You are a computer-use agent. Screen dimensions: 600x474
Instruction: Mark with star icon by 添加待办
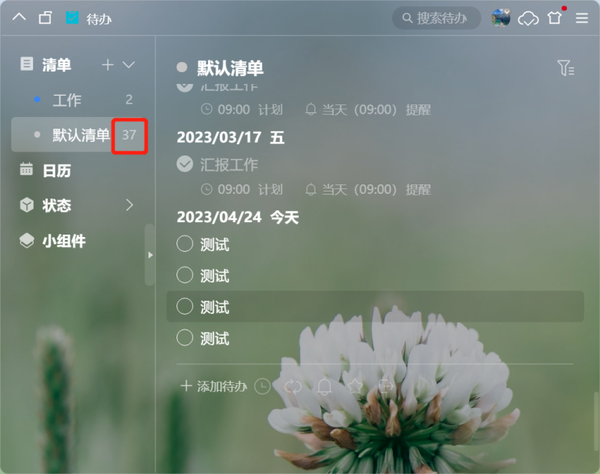pos(355,386)
